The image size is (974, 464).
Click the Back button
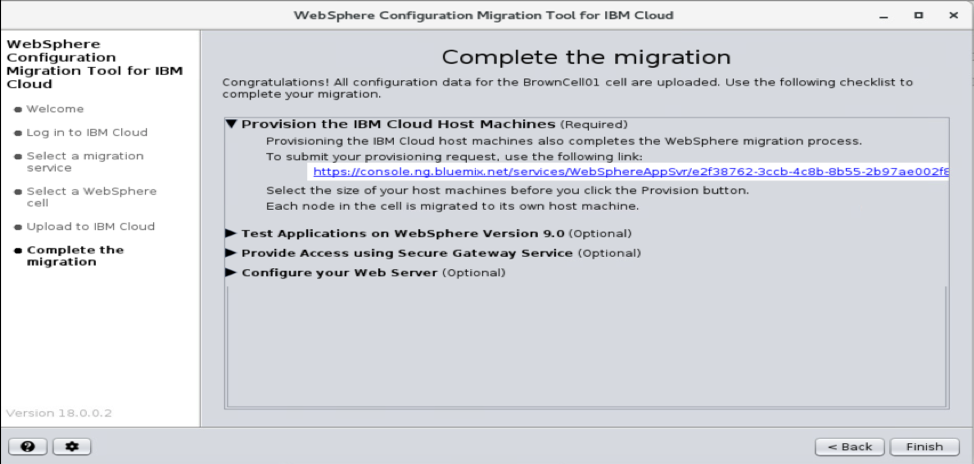(848, 446)
